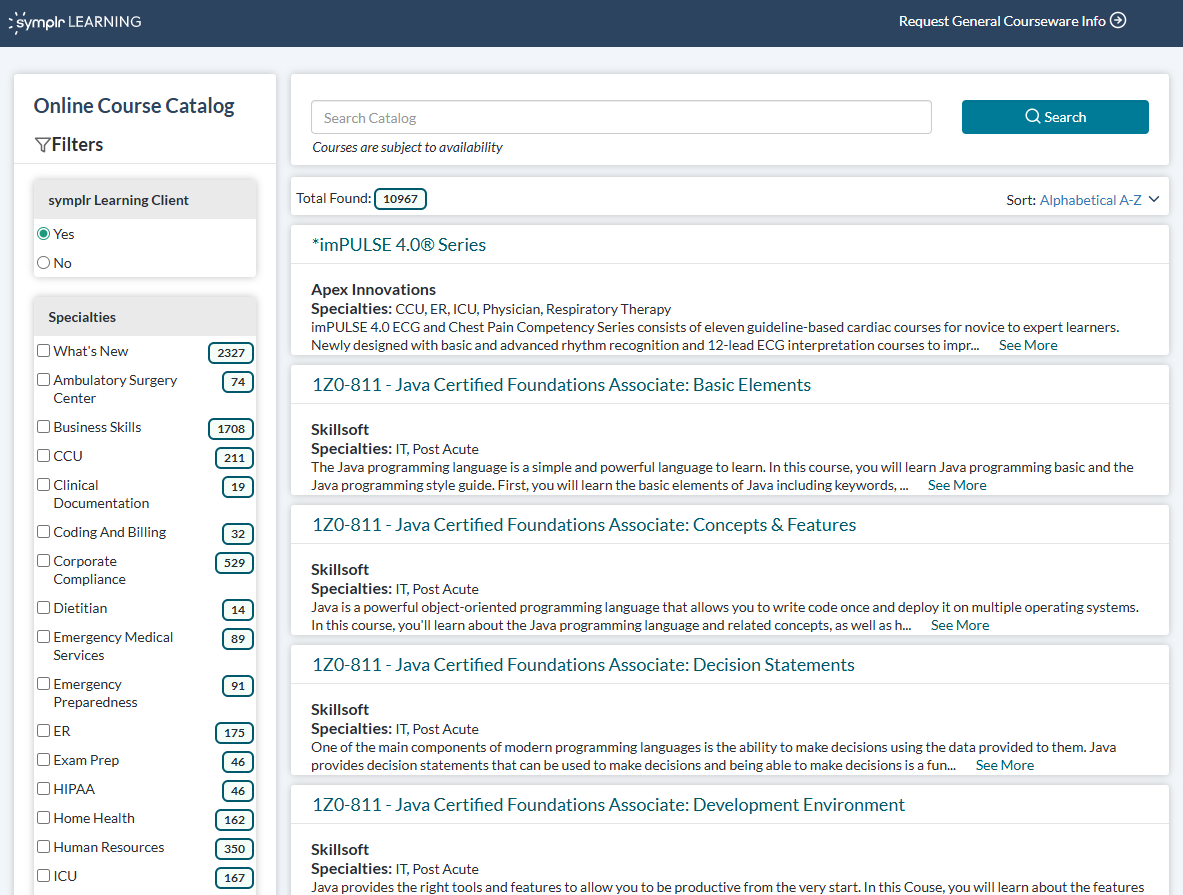1183x895 pixels.
Task: Open Java Certified Foundations Associate: Concepts & Features
Action: pyautogui.click(x=584, y=524)
